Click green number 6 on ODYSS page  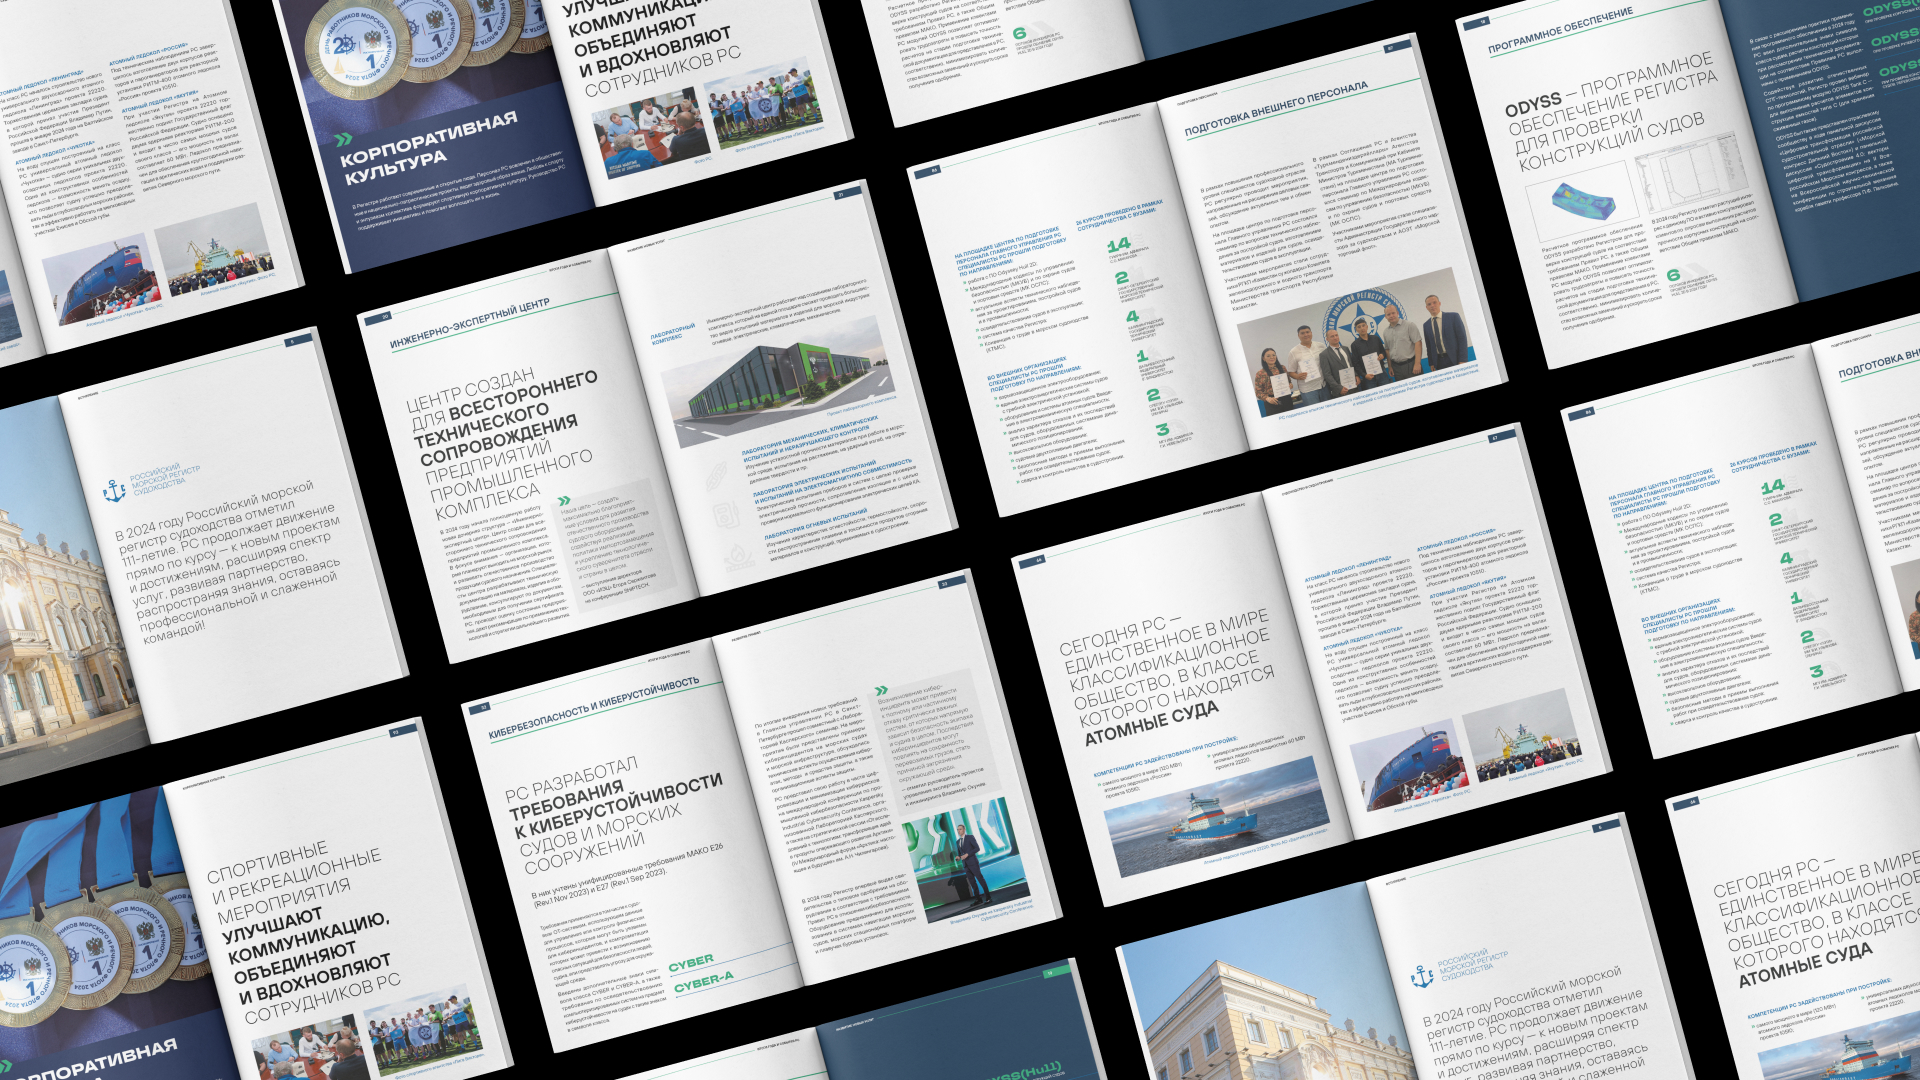(x=1672, y=274)
